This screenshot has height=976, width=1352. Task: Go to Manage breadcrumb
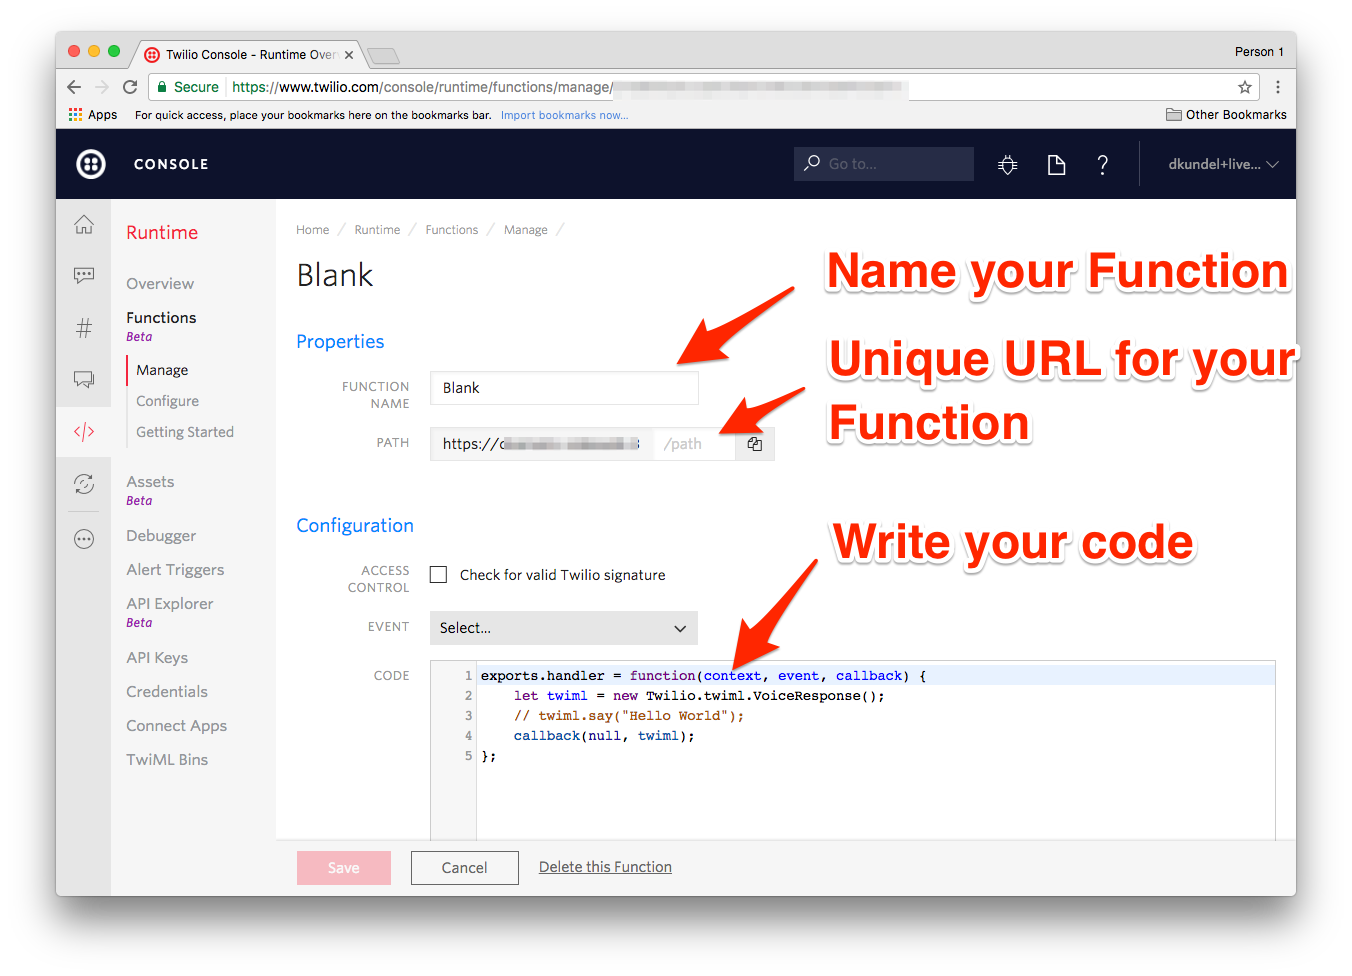(526, 230)
